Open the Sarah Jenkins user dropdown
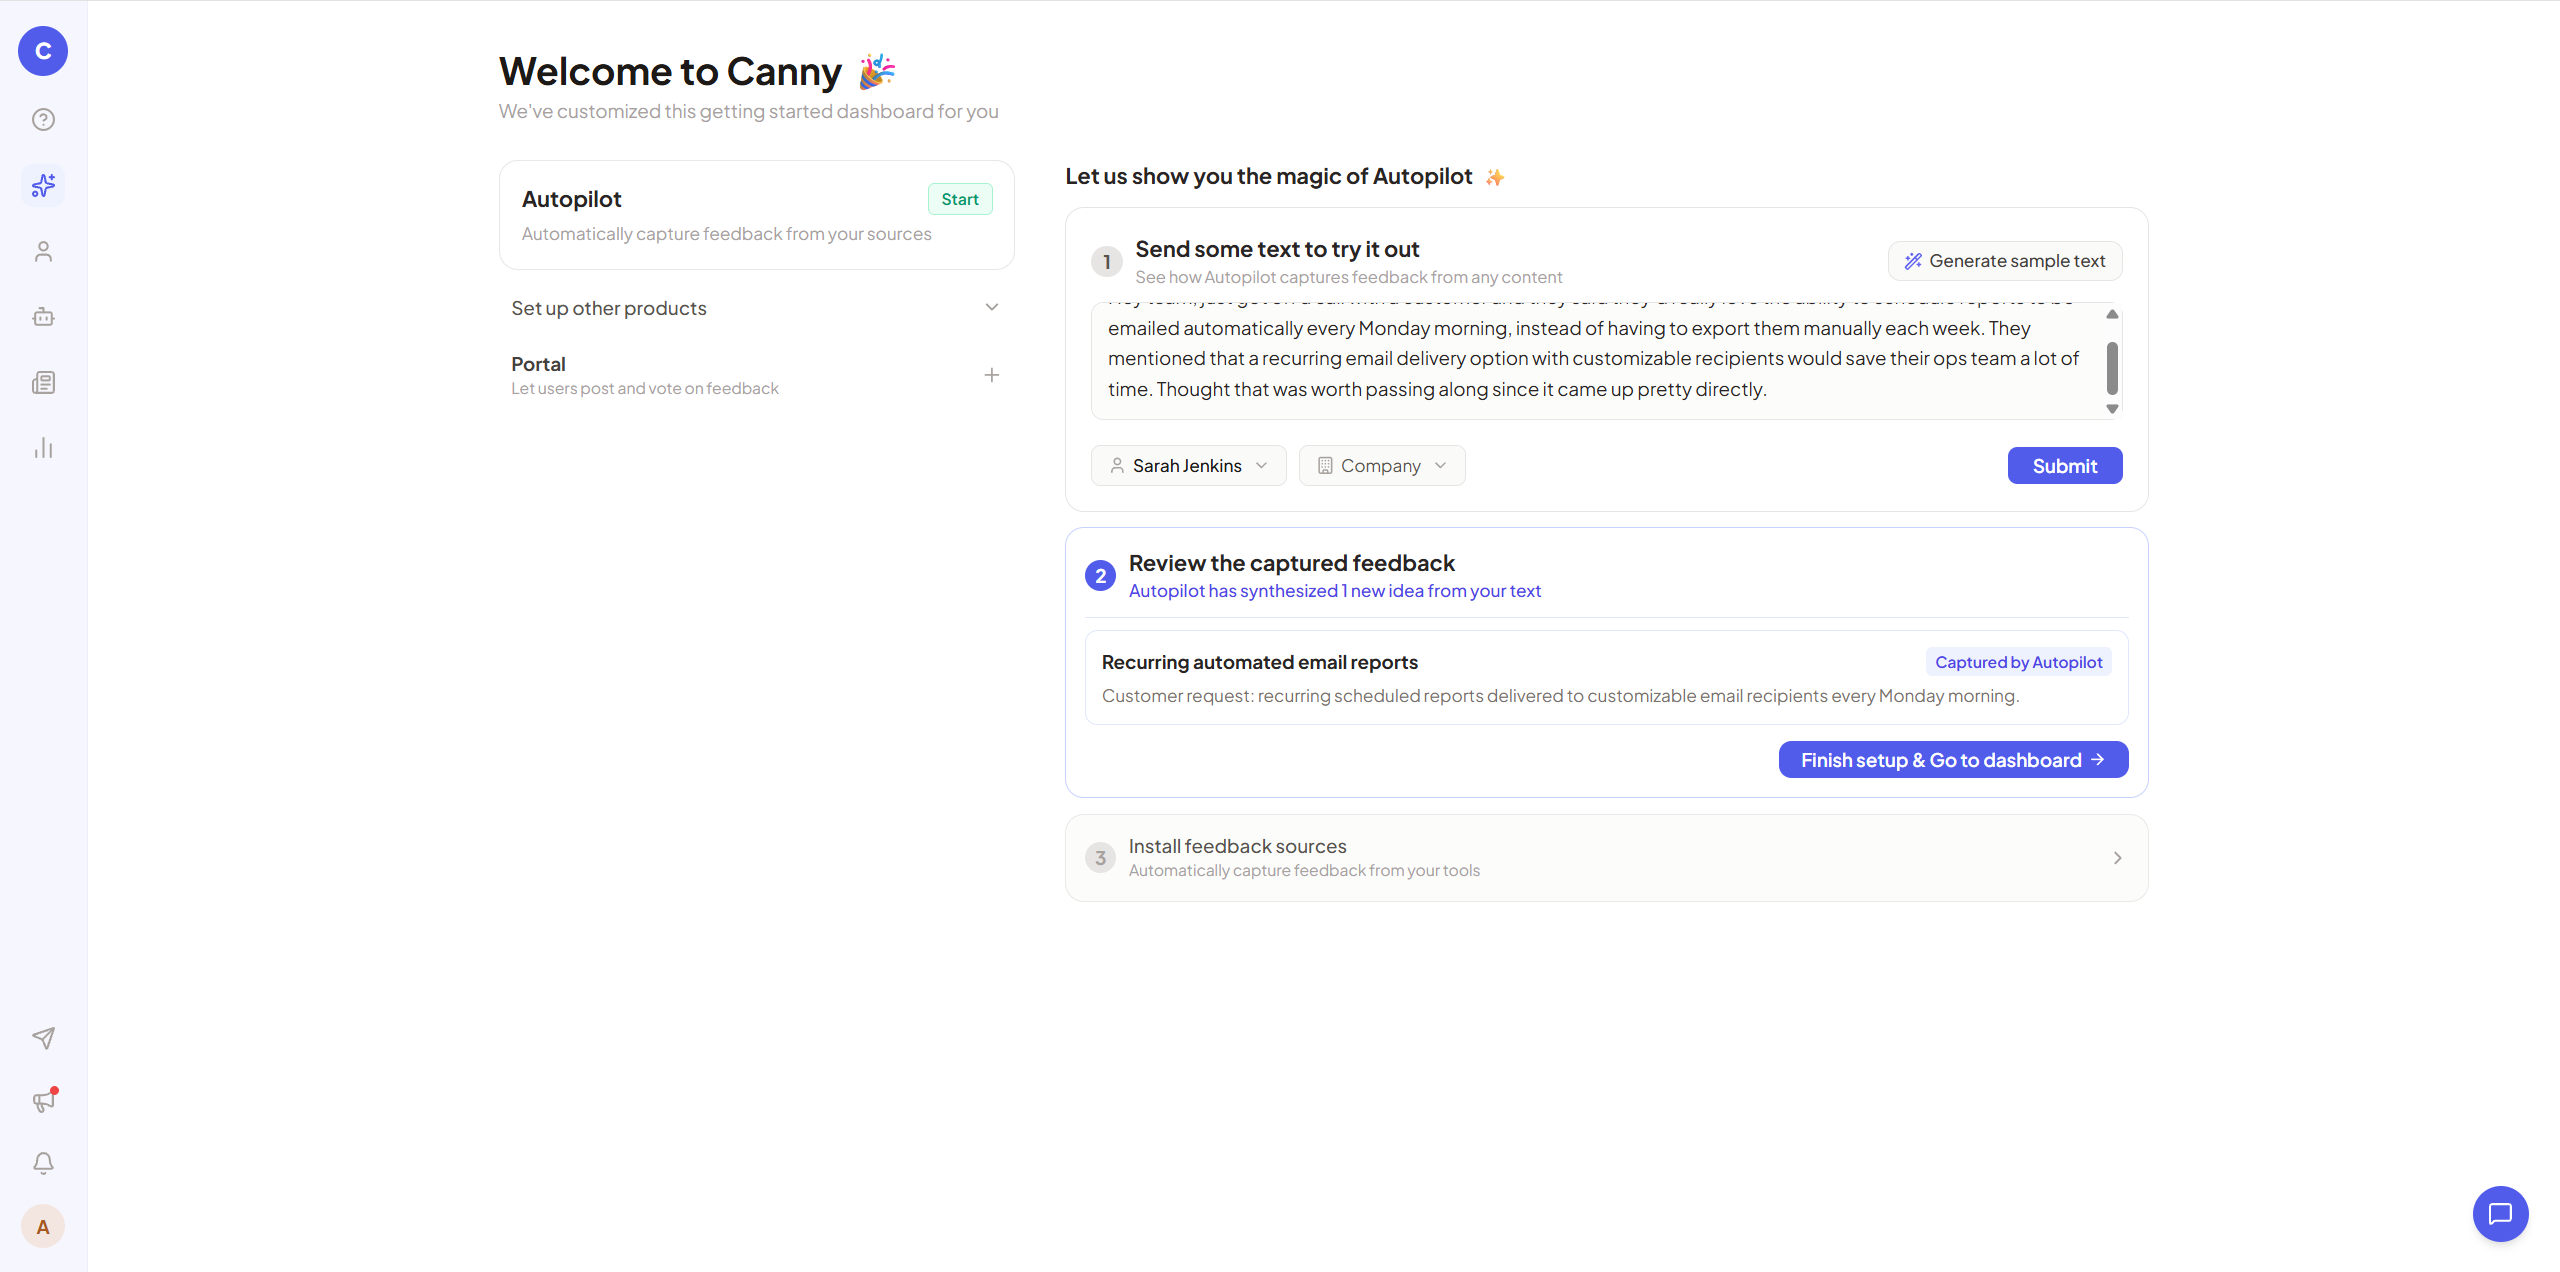This screenshot has height=1272, width=2560. [x=1188, y=466]
